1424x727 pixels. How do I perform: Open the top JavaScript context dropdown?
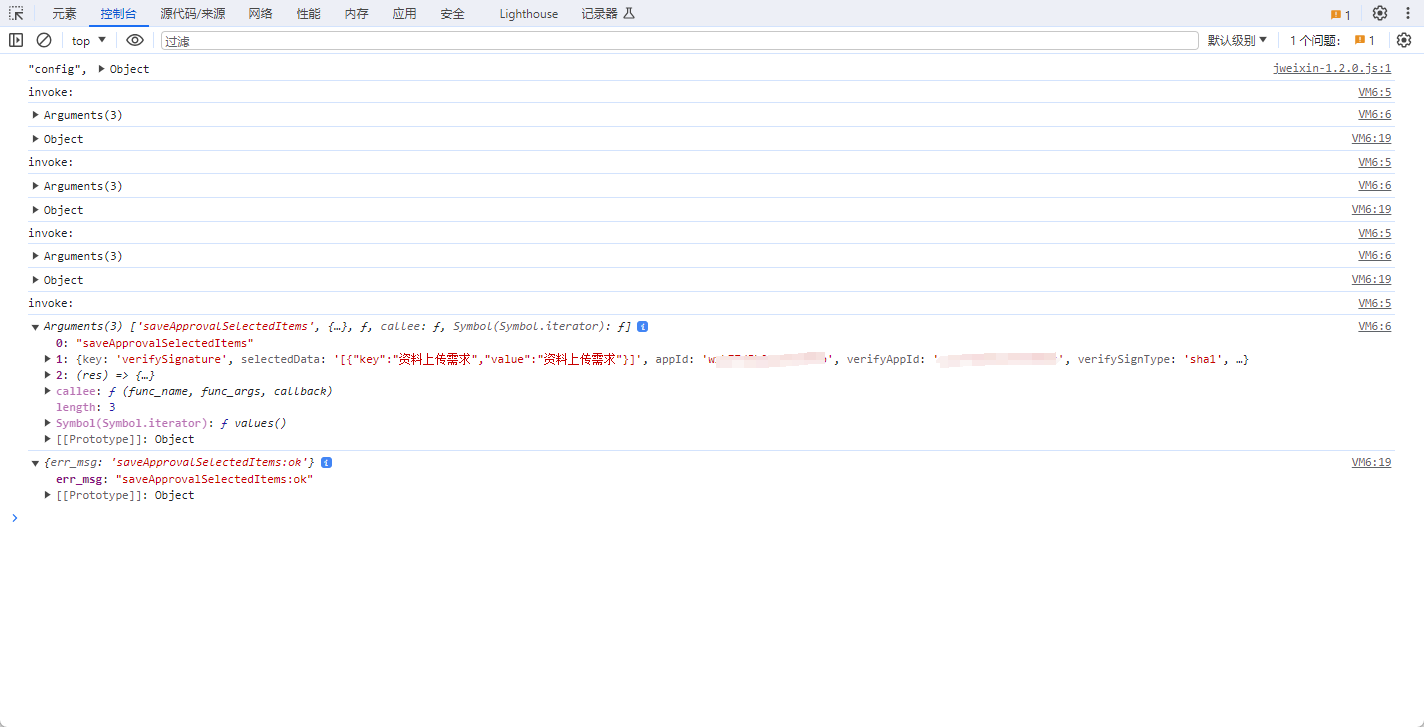point(89,40)
